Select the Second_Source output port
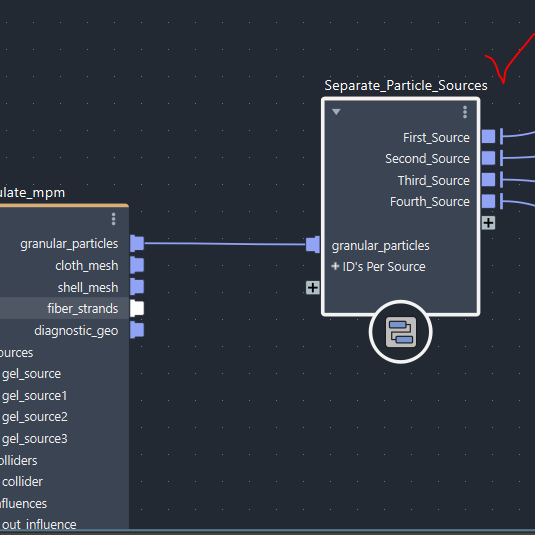The image size is (535, 535). (488, 158)
